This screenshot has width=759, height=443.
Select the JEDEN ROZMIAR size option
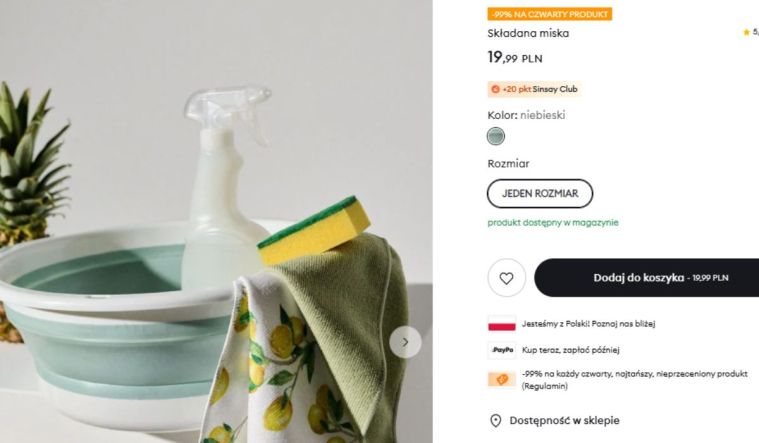540,193
